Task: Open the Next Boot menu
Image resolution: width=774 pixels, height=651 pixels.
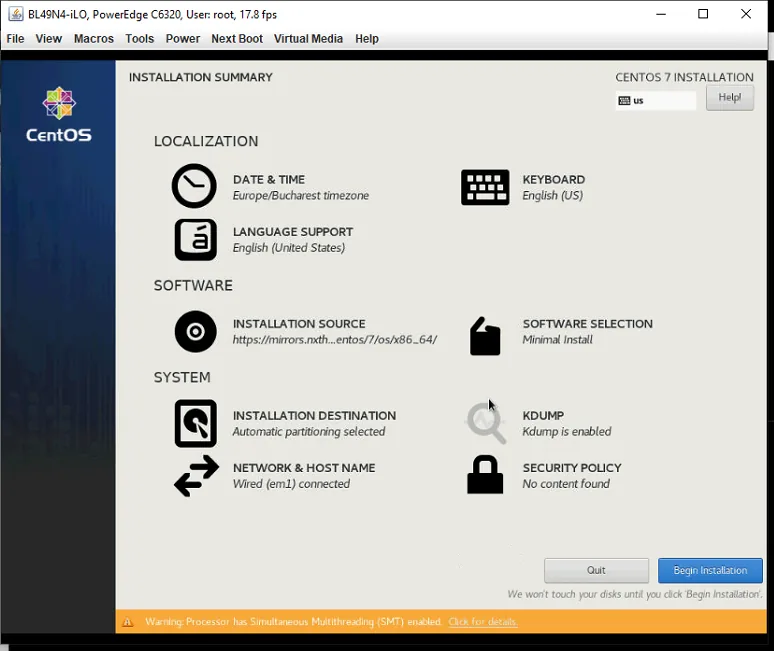Action: (237, 38)
